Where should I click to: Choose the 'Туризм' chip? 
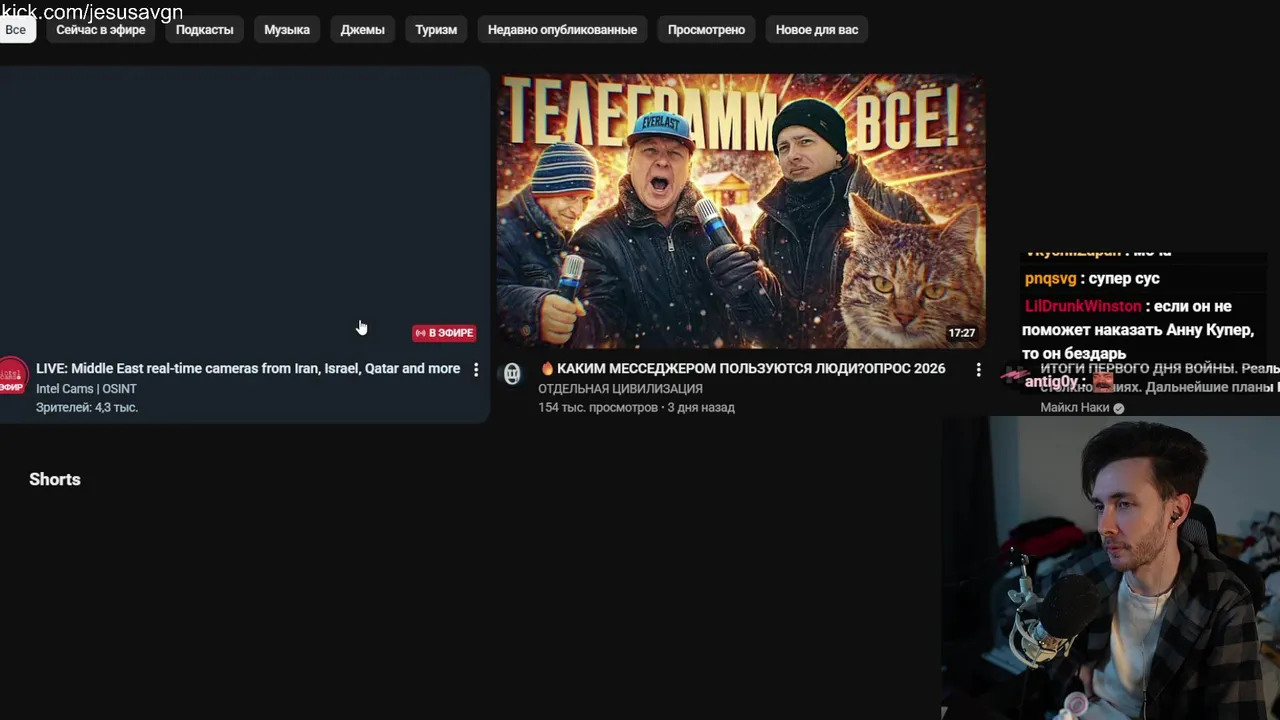tap(436, 30)
